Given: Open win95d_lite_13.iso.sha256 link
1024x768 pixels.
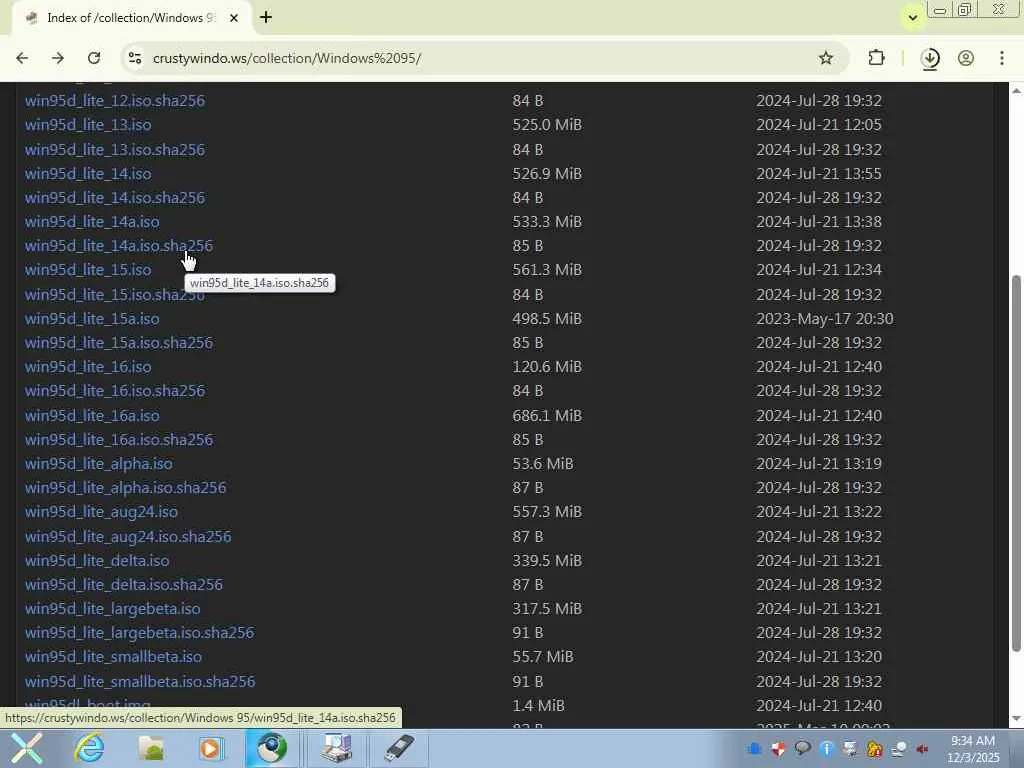Looking at the screenshot, I should pyautogui.click(x=115, y=150).
